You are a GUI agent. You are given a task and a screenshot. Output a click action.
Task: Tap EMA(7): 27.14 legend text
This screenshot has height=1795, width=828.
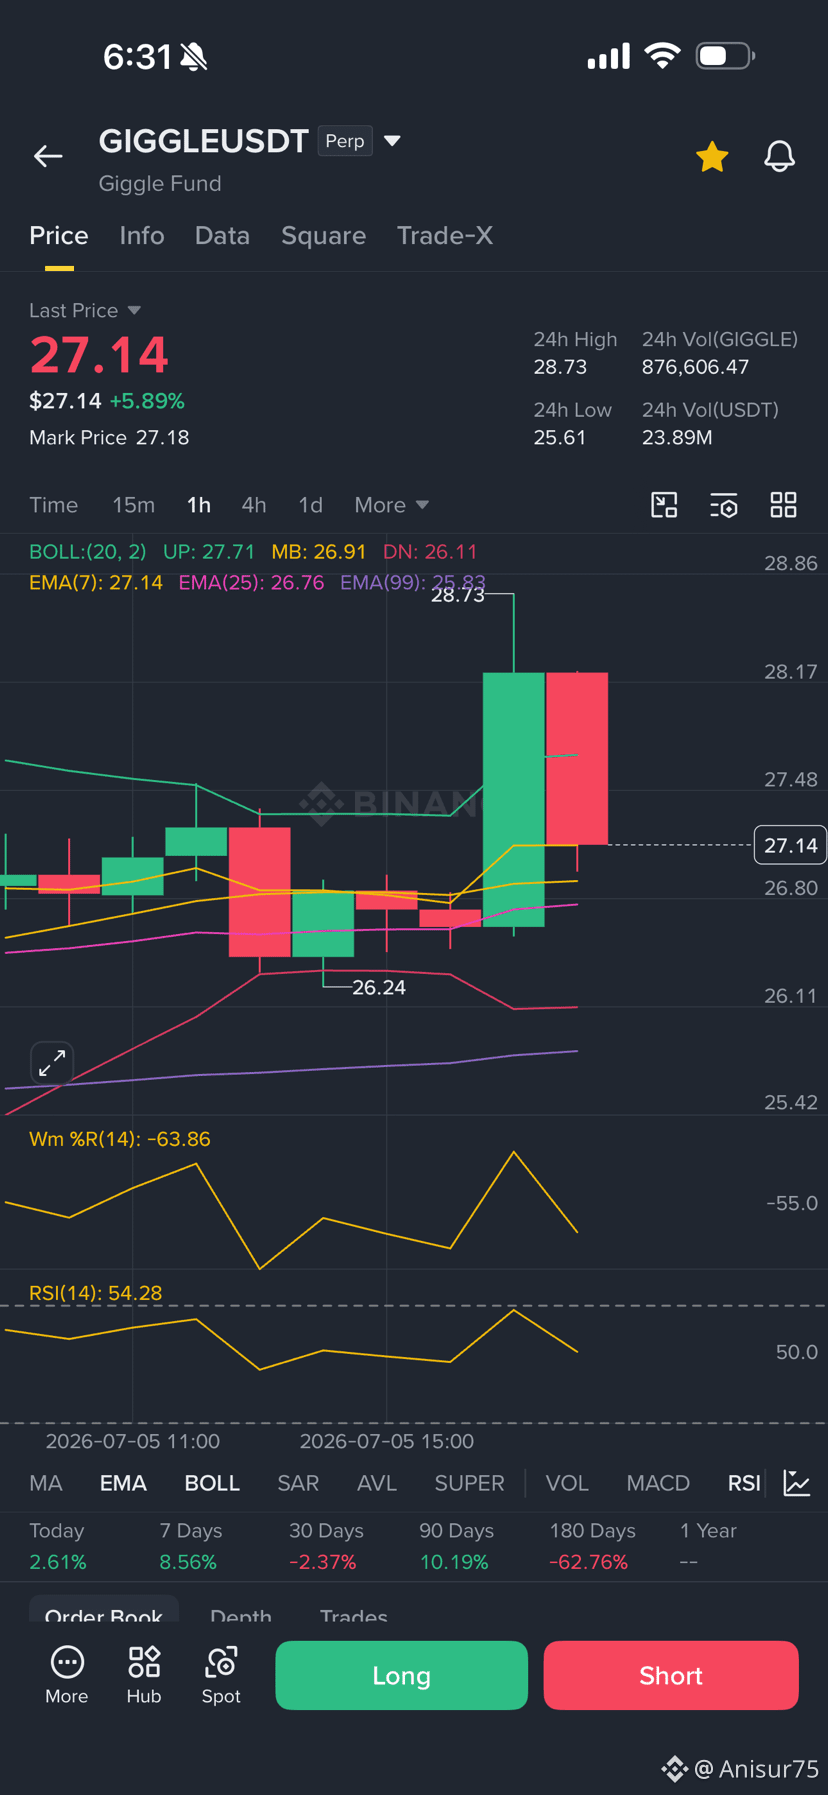click(96, 583)
